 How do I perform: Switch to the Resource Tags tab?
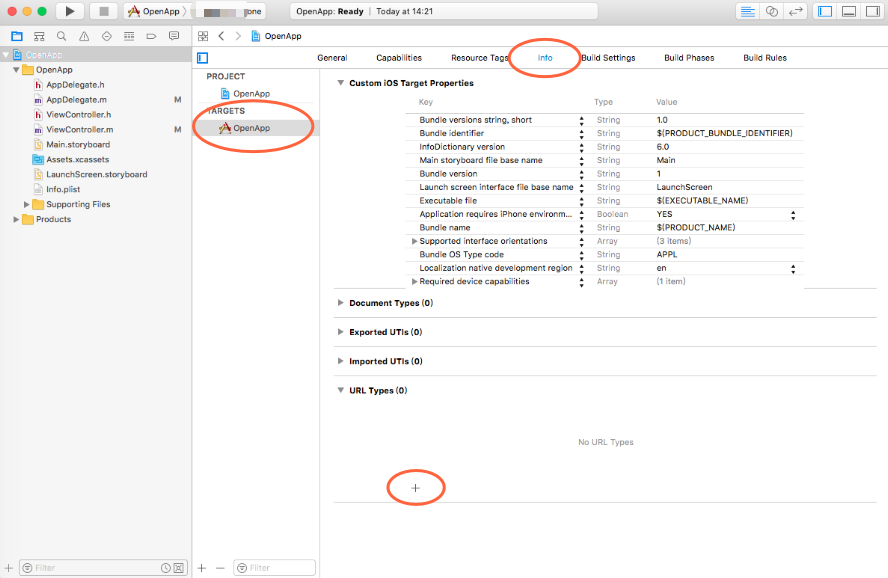(x=480, y=58)
